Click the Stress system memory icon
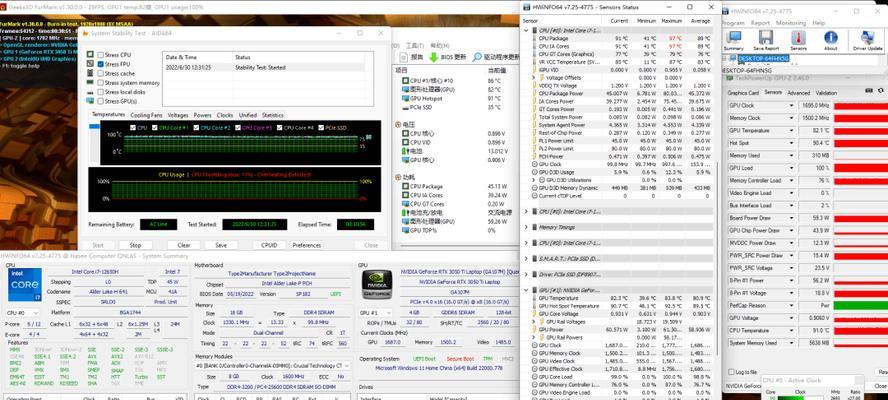888x400 pixels. (x=90, y=83)
